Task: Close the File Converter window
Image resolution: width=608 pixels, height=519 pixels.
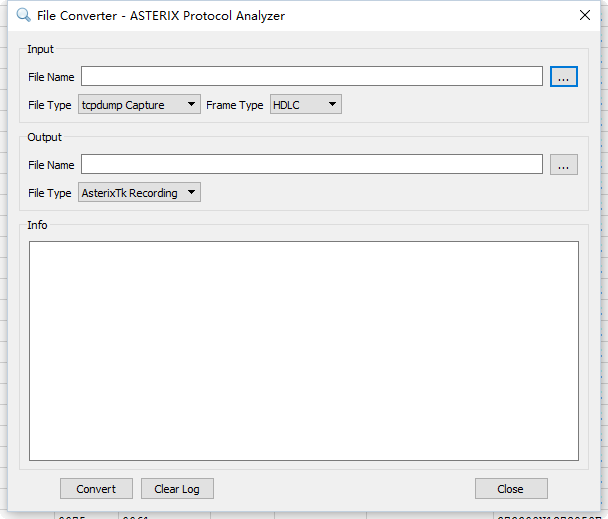Action: [x=585, y=15]
